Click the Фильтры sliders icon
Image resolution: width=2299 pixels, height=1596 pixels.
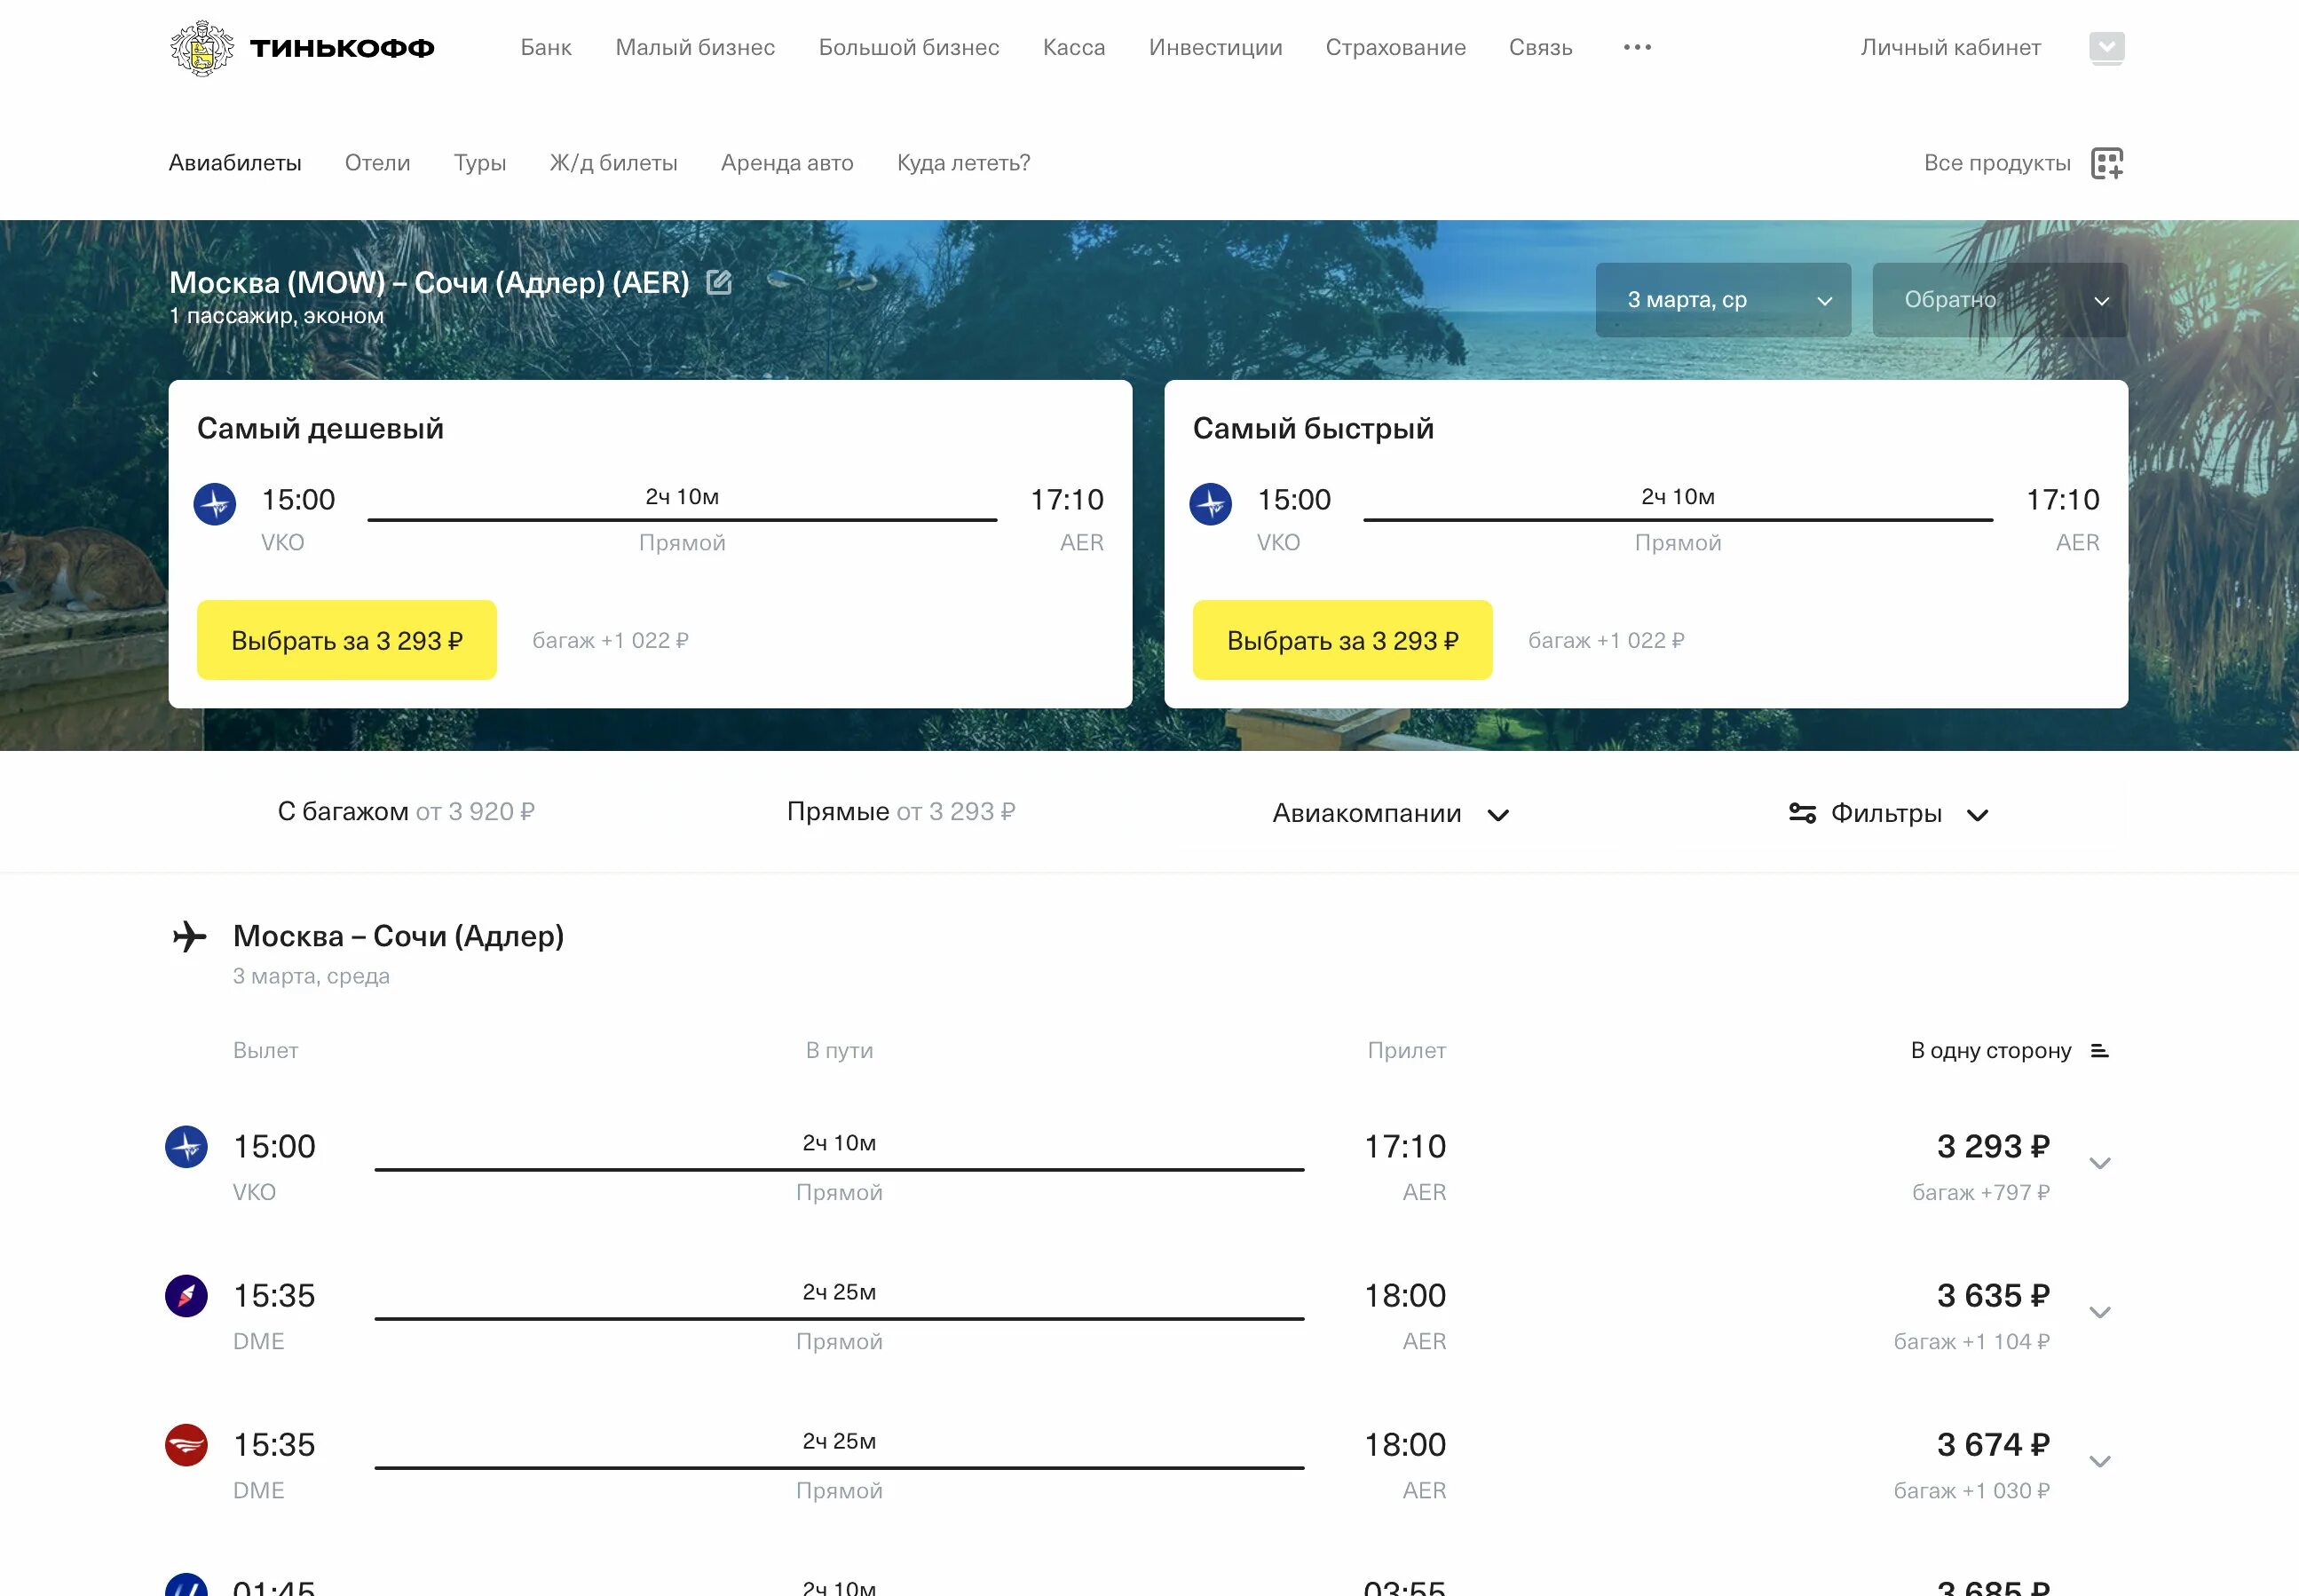click(1802, 813)
